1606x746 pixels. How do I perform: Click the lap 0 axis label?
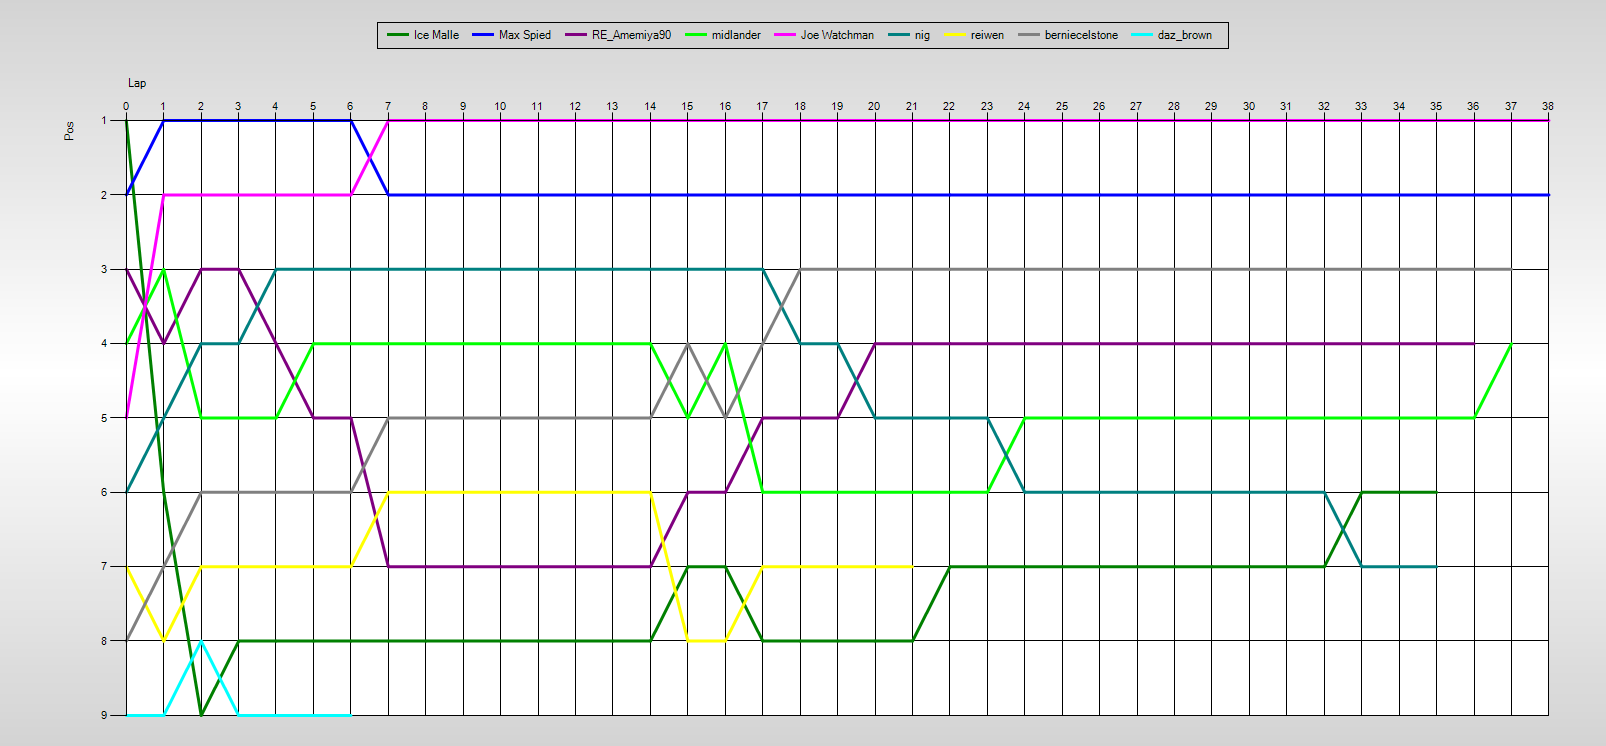[126, 106]
